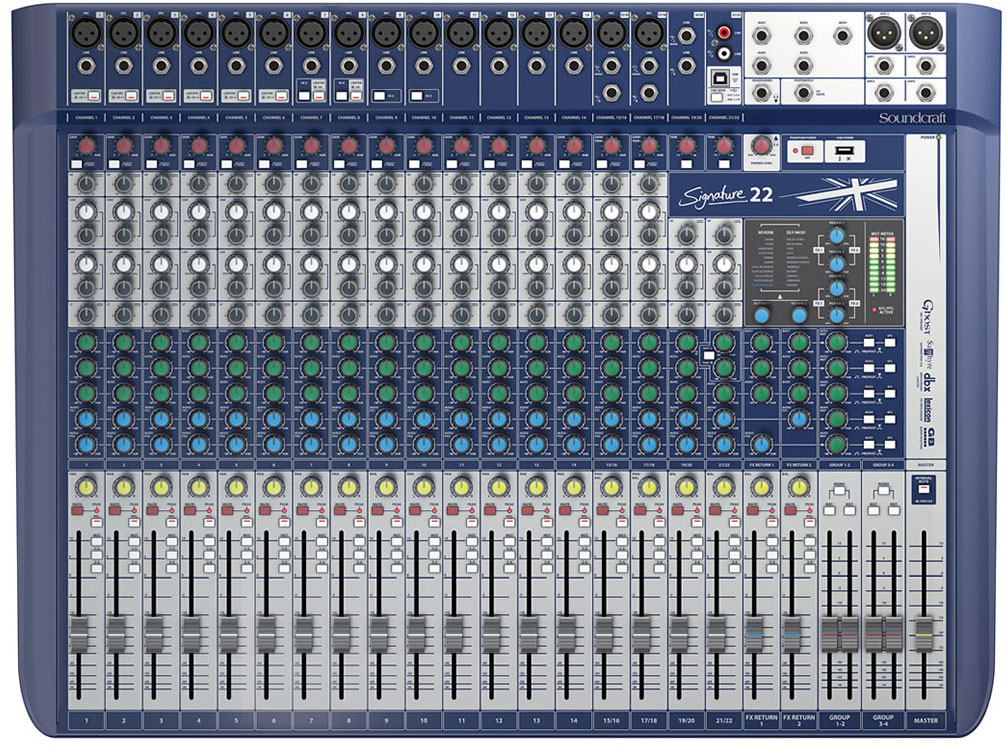Viewport: 1006px width, 750px height.
Task: Click the headphones output jack
Action: click(x=764, y=92)
